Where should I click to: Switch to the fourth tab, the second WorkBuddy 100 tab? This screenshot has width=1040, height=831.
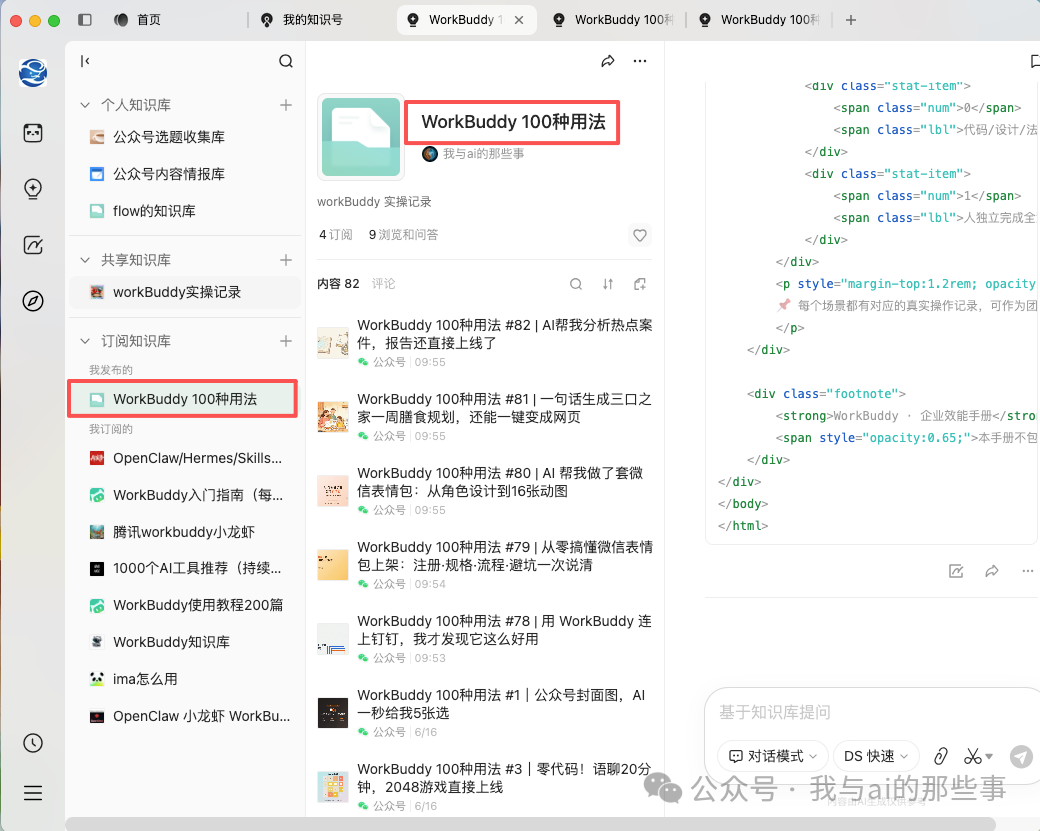click(613, 20)
